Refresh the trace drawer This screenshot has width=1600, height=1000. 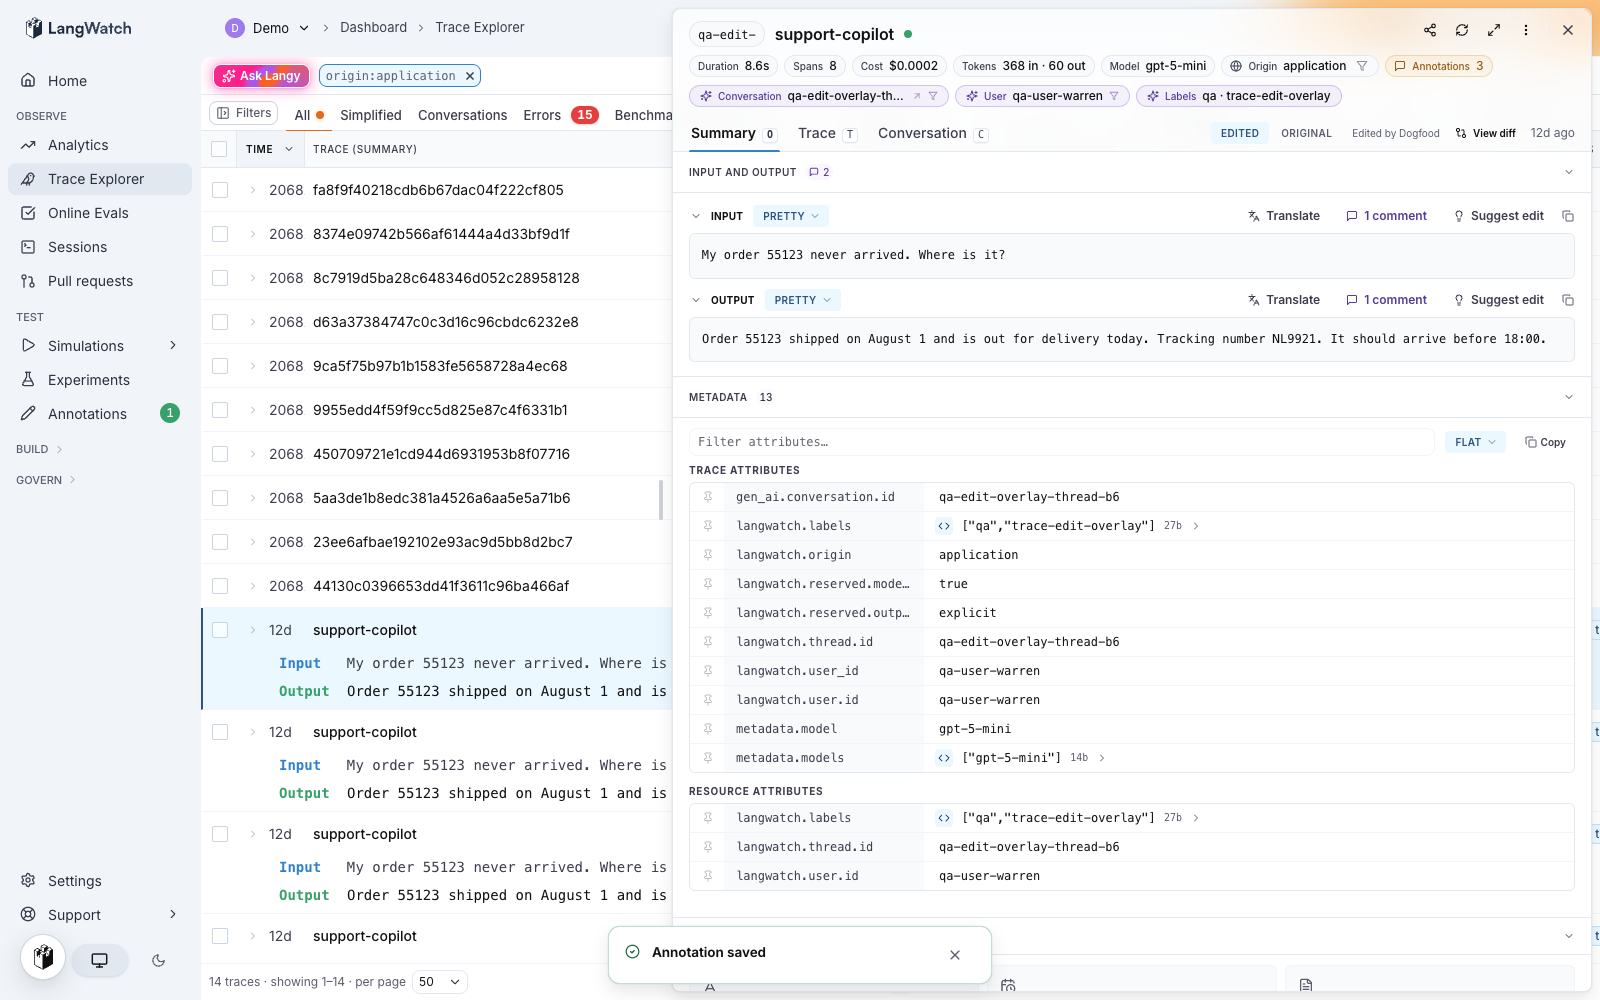pyautogui.click(x=1462, y=30)
